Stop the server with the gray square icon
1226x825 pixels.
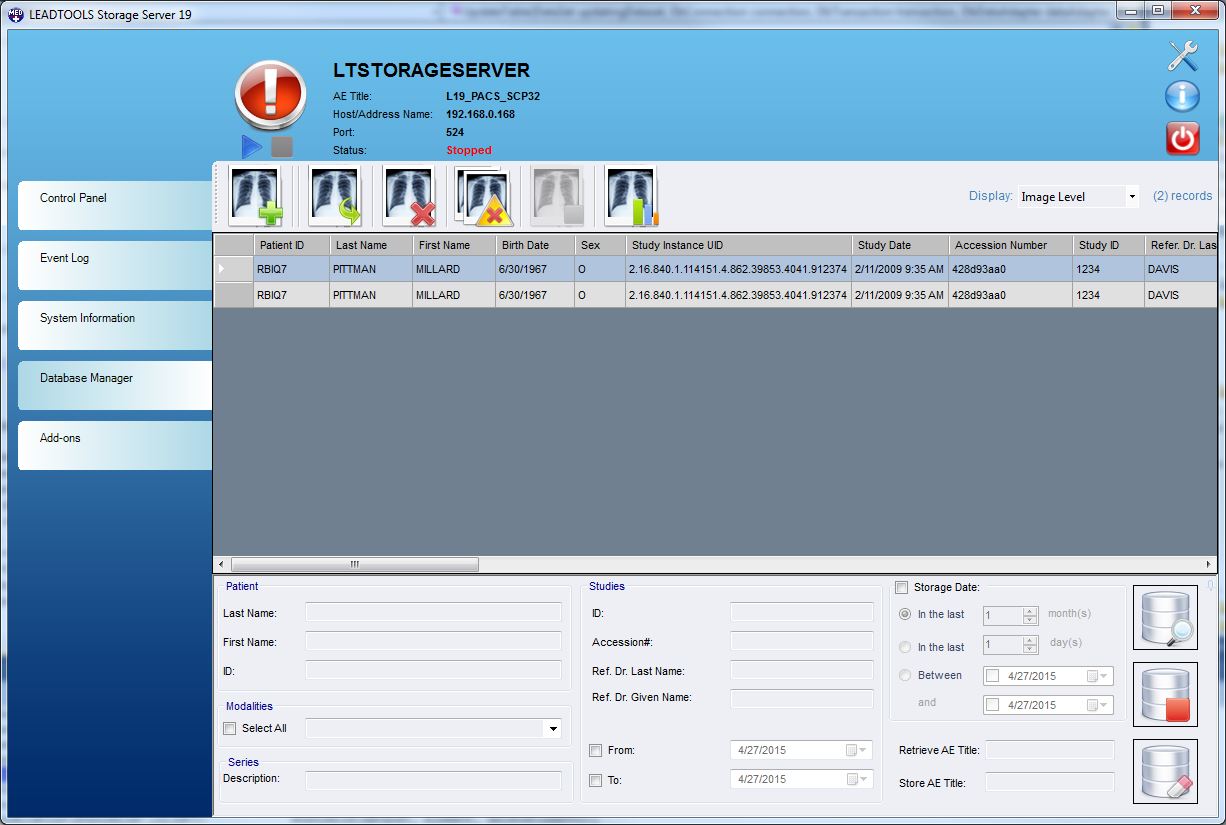pos(282,147)
